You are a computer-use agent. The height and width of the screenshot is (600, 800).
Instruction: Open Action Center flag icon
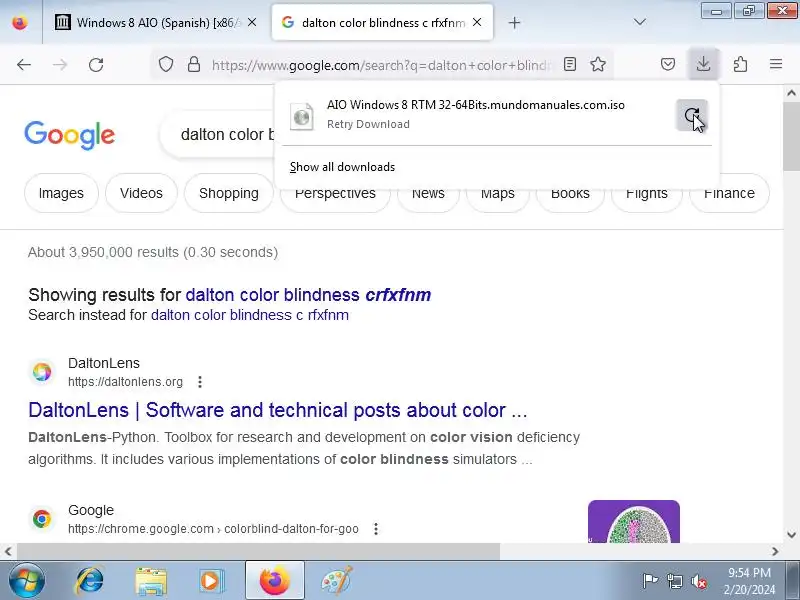[650, 581]
